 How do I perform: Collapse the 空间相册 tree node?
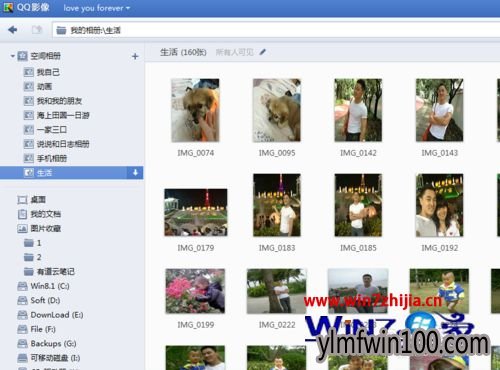click(12, 56)
